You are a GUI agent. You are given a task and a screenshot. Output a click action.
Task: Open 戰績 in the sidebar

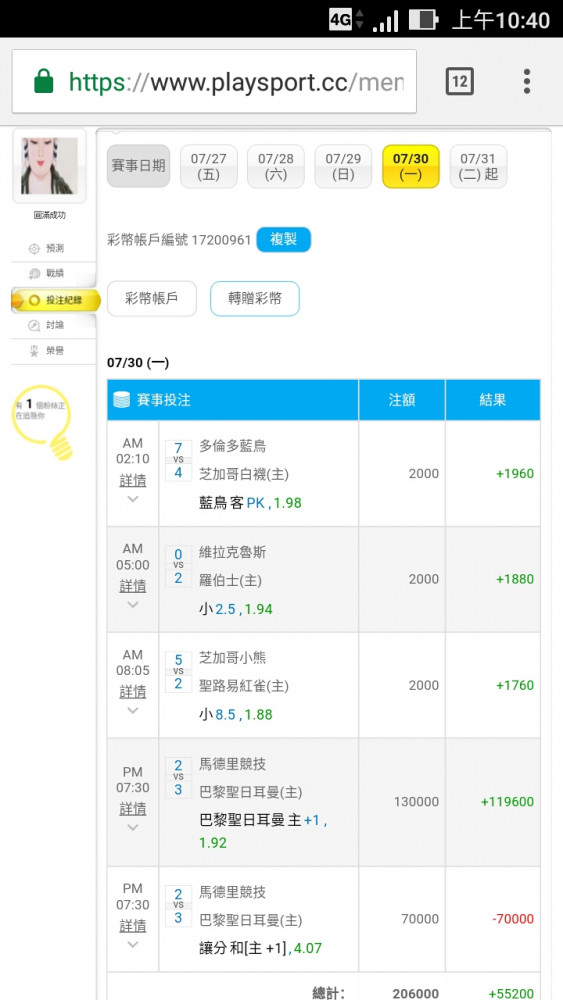tap(48, 274)
